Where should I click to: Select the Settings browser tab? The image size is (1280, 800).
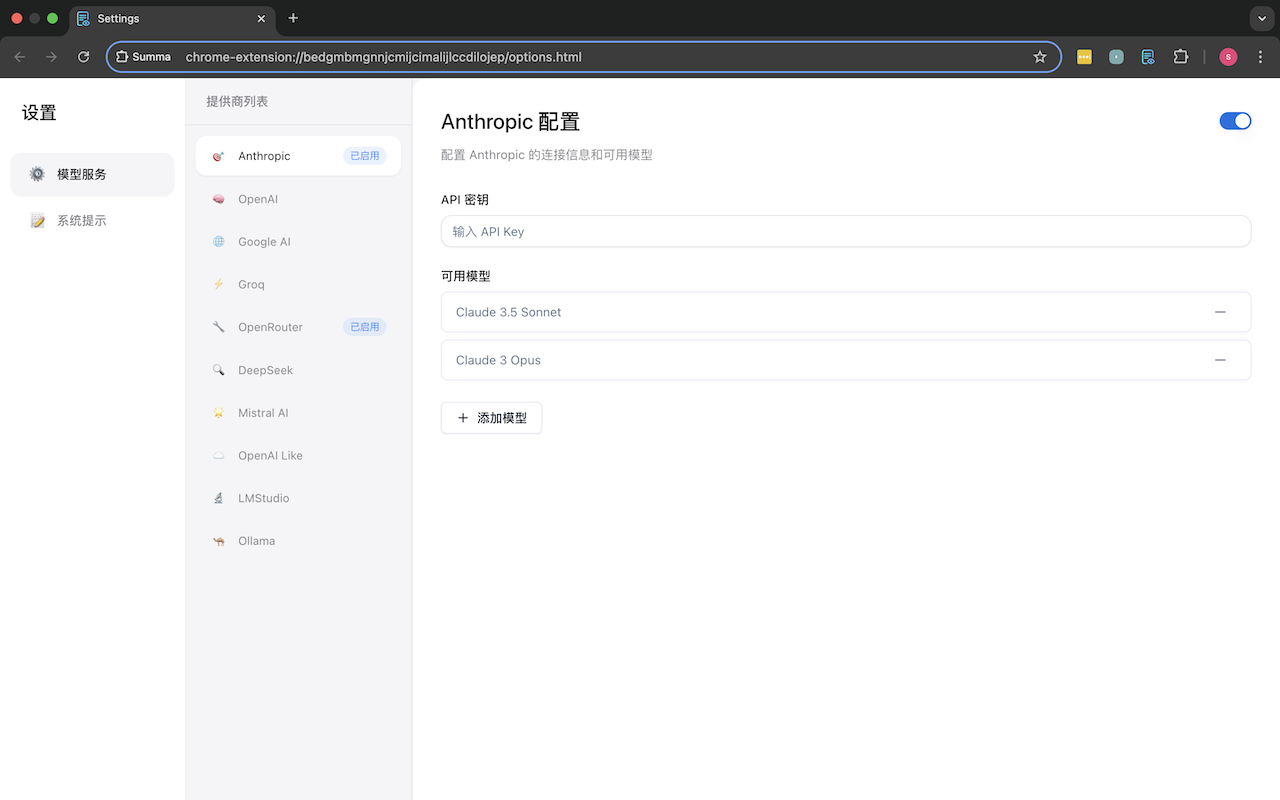pyautogui.click(x=172, y=18)
